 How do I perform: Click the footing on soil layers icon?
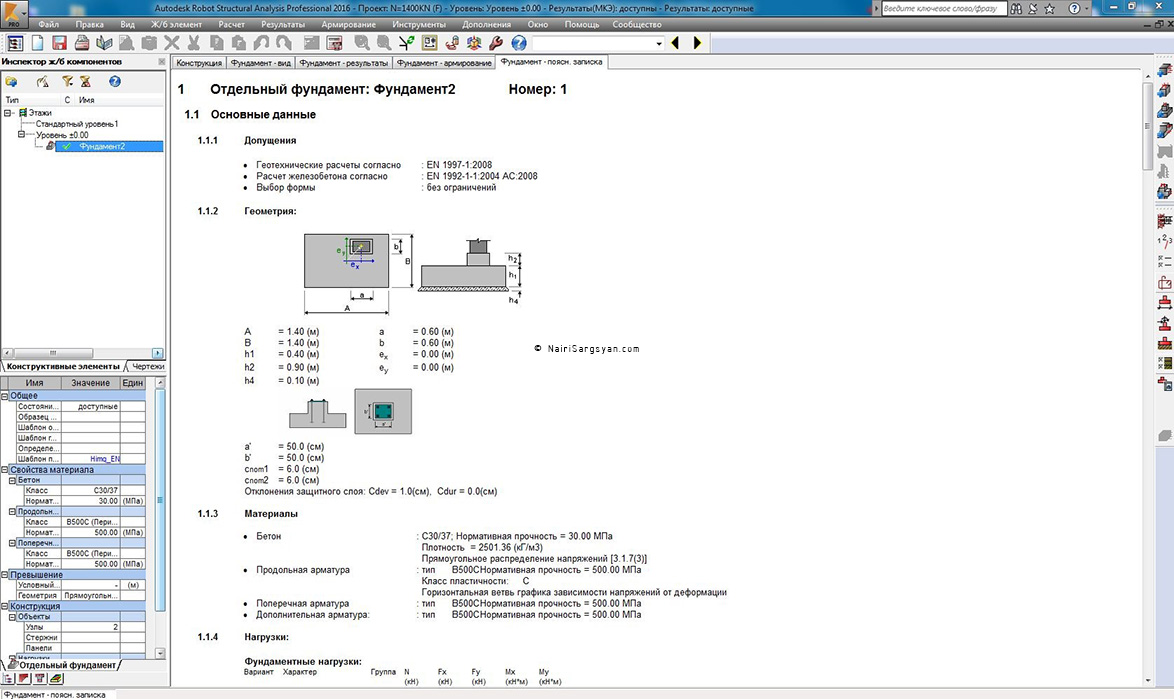coord(1164,343)
